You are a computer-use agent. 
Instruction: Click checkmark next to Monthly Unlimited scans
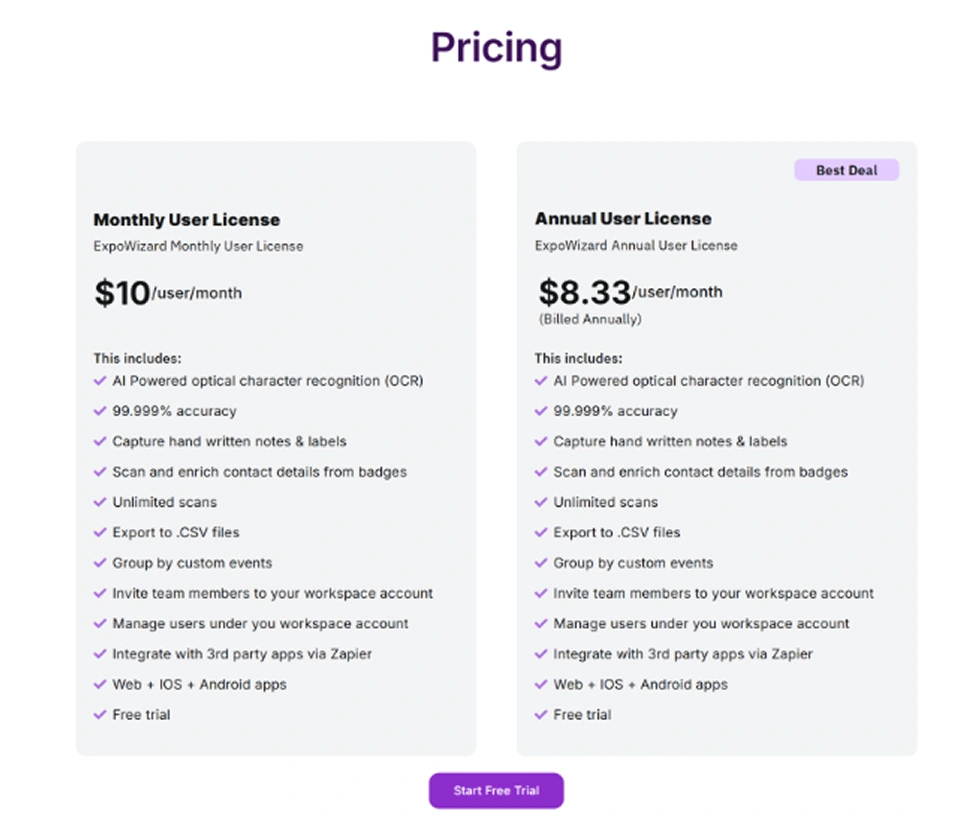[100, 503]
